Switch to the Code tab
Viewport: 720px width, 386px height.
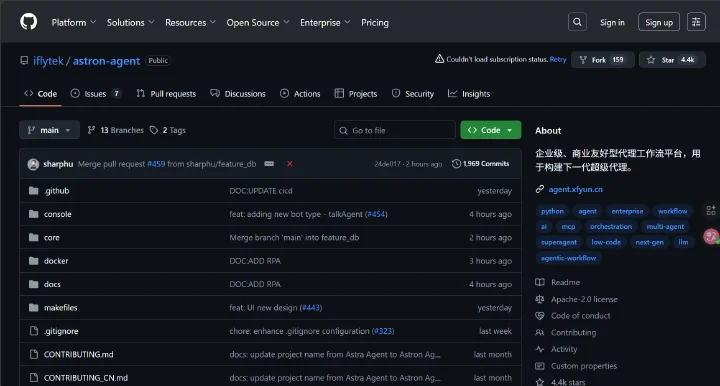pyautogui.click(x=40, y=94)
